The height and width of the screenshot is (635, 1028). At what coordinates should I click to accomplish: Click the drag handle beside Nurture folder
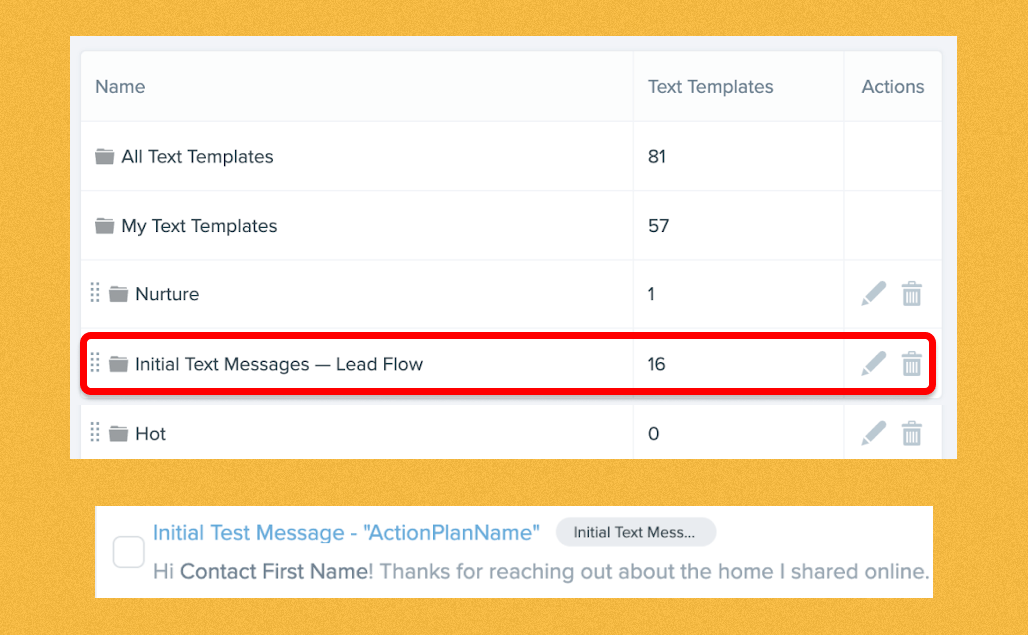96,293
